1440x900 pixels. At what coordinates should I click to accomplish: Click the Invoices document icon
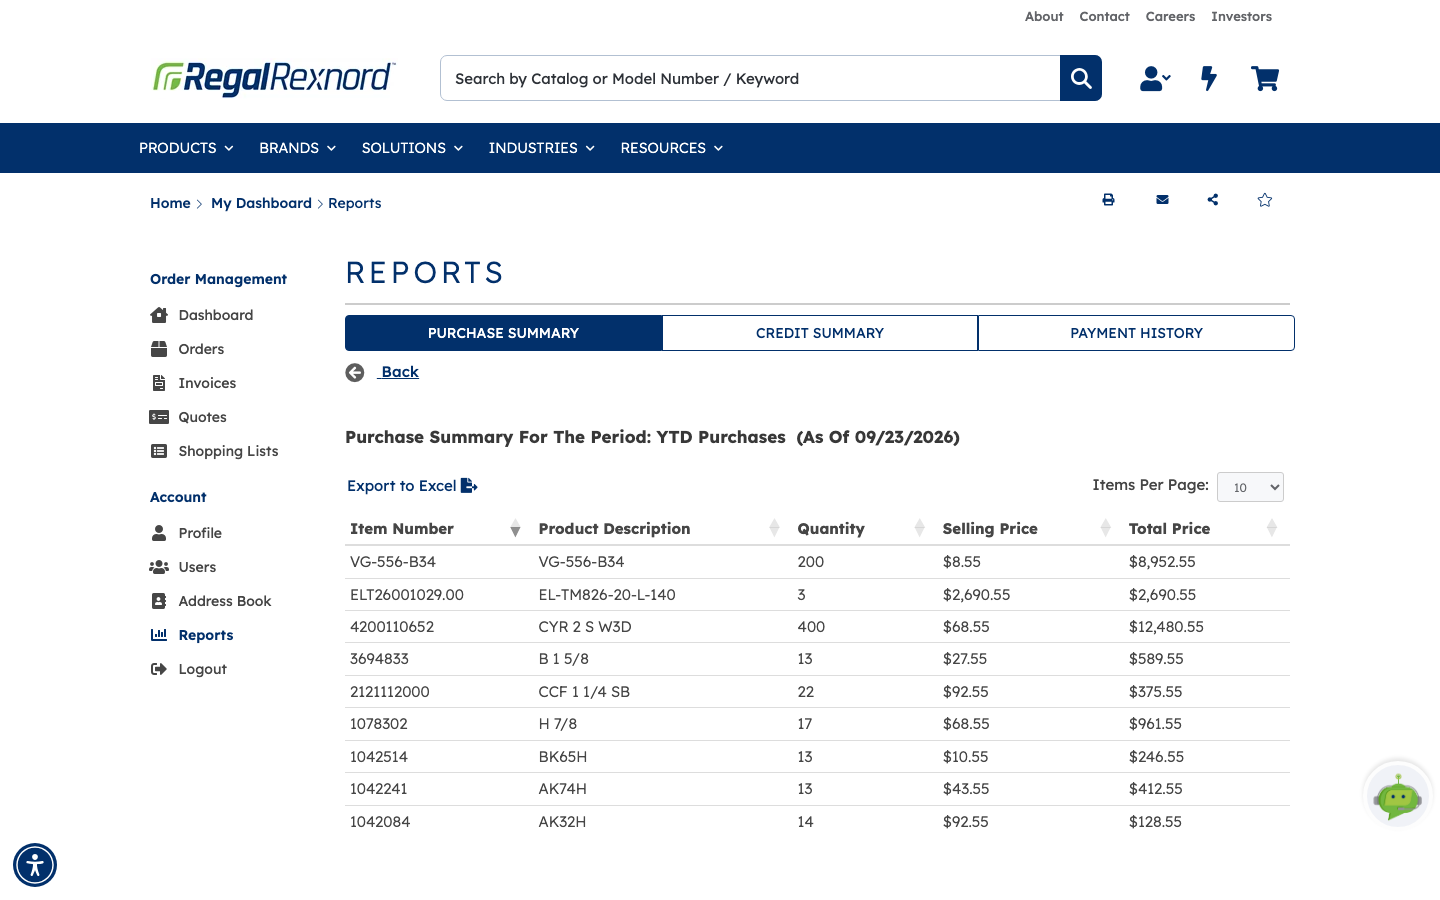pyautogui.click(x=159, y=383)
